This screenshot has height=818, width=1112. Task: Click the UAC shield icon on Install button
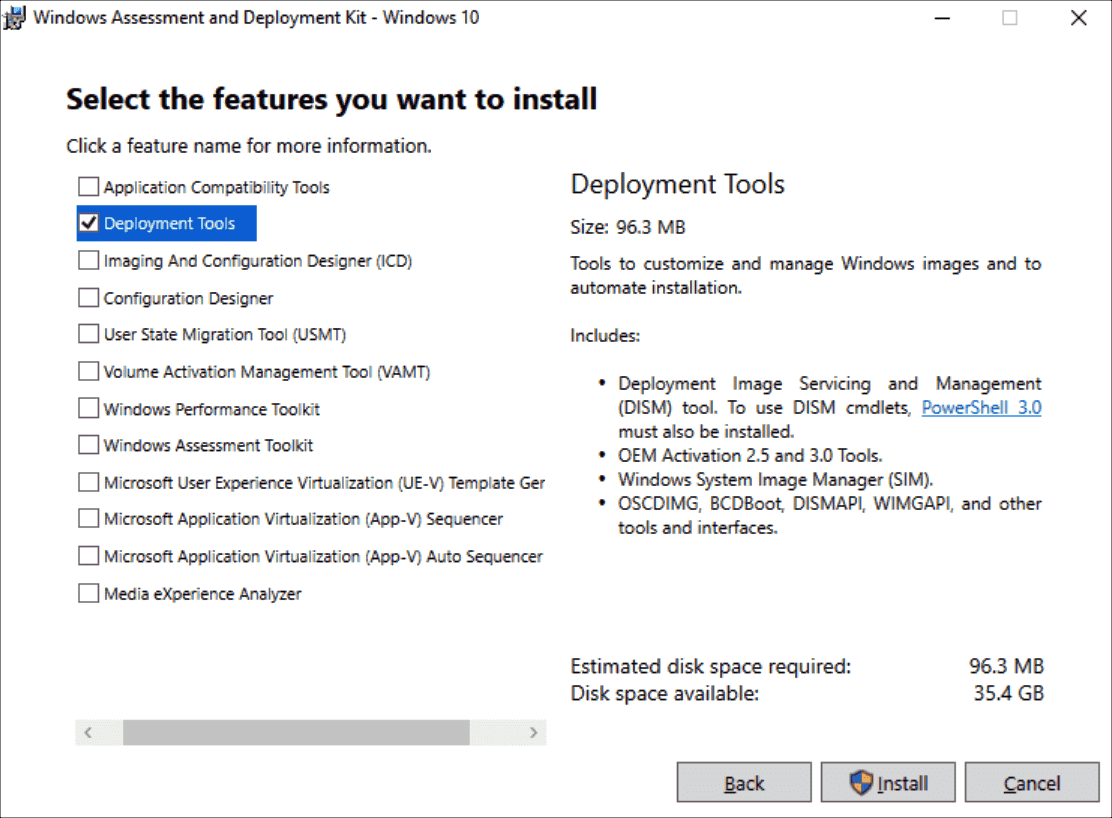861,783
